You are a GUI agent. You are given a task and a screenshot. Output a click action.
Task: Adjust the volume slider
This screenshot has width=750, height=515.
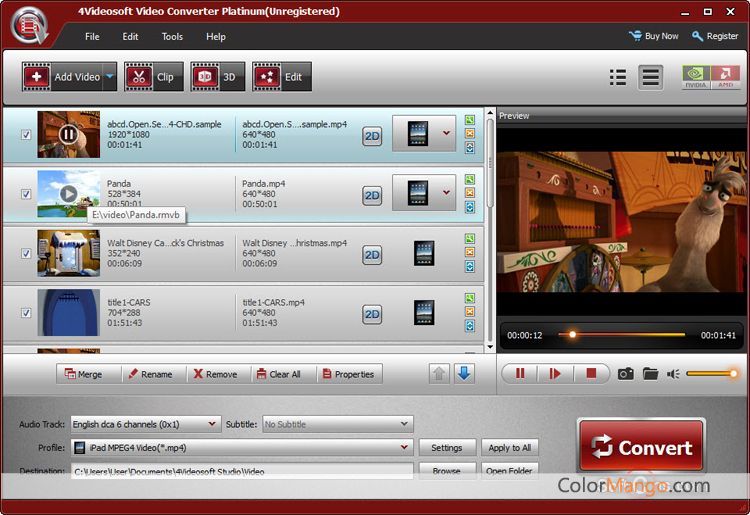click(712, 373)
